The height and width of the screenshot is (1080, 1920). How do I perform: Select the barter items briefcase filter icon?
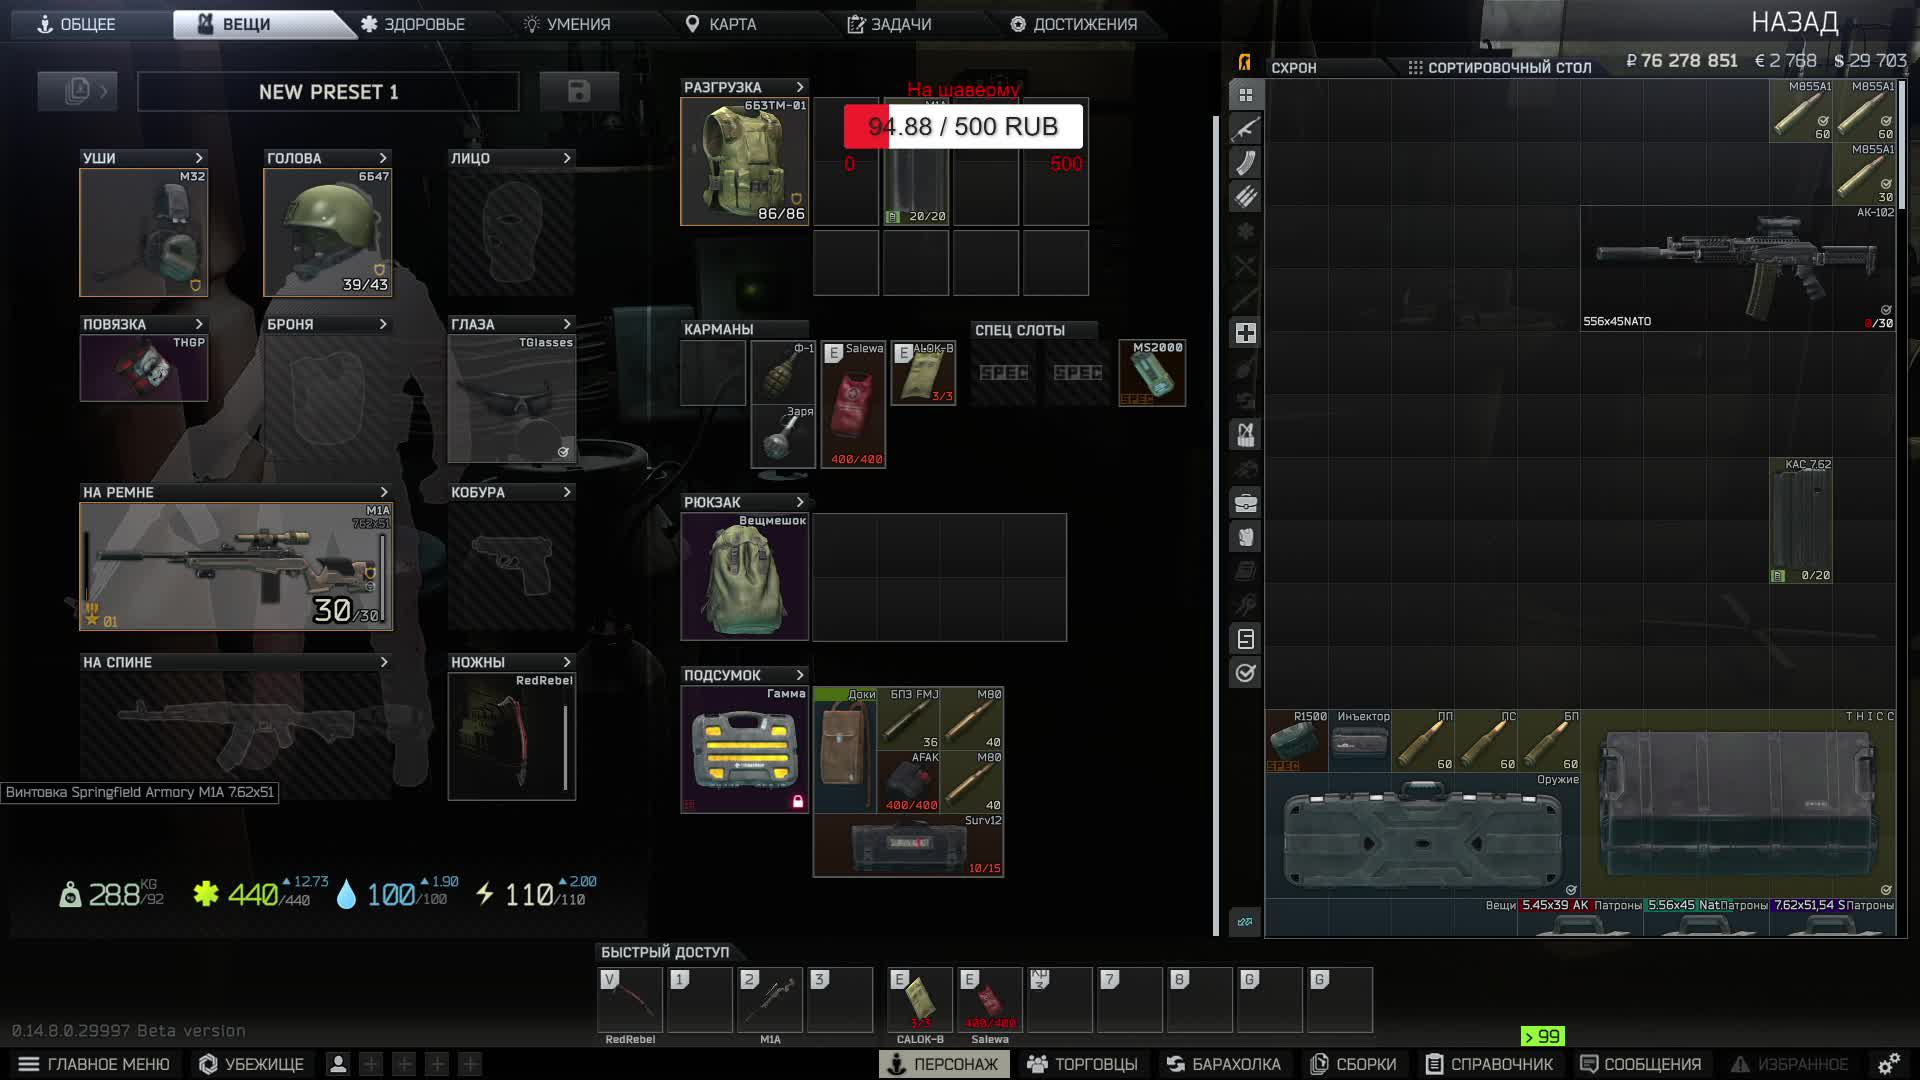[1245, 502]
